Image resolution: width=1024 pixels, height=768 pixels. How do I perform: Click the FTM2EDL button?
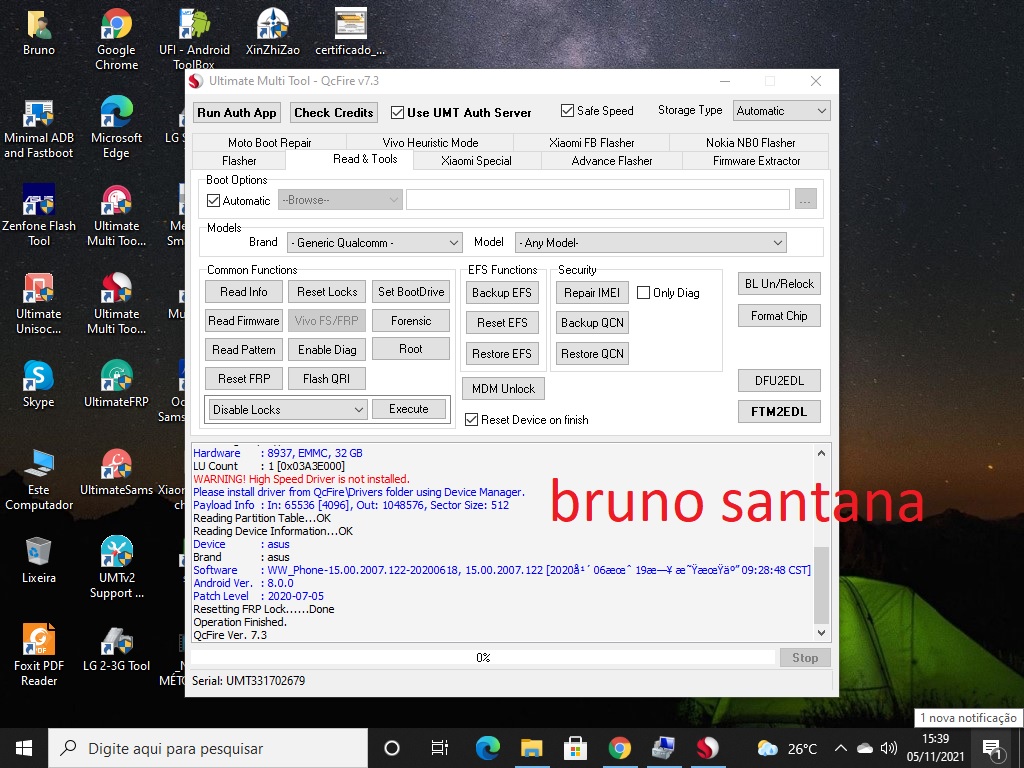[x=779, y=412]
